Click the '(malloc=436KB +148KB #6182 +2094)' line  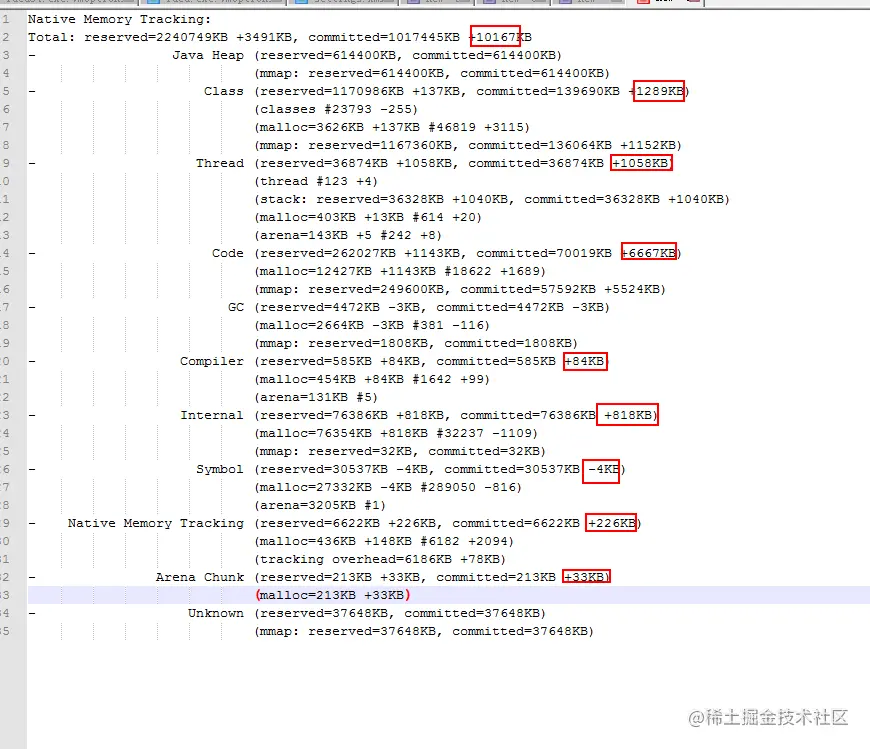pos(385,541)
